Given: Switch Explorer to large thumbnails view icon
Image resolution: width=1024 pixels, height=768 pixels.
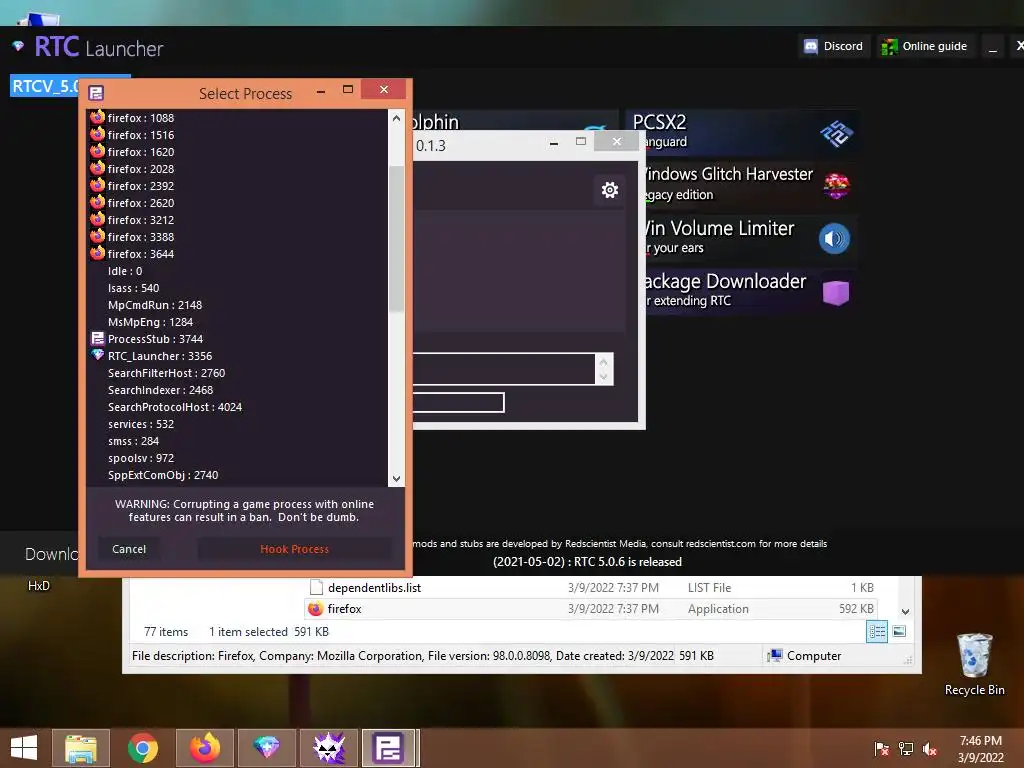Looking at the screenshot, I should pyautogui.click(x=899, y=632).
